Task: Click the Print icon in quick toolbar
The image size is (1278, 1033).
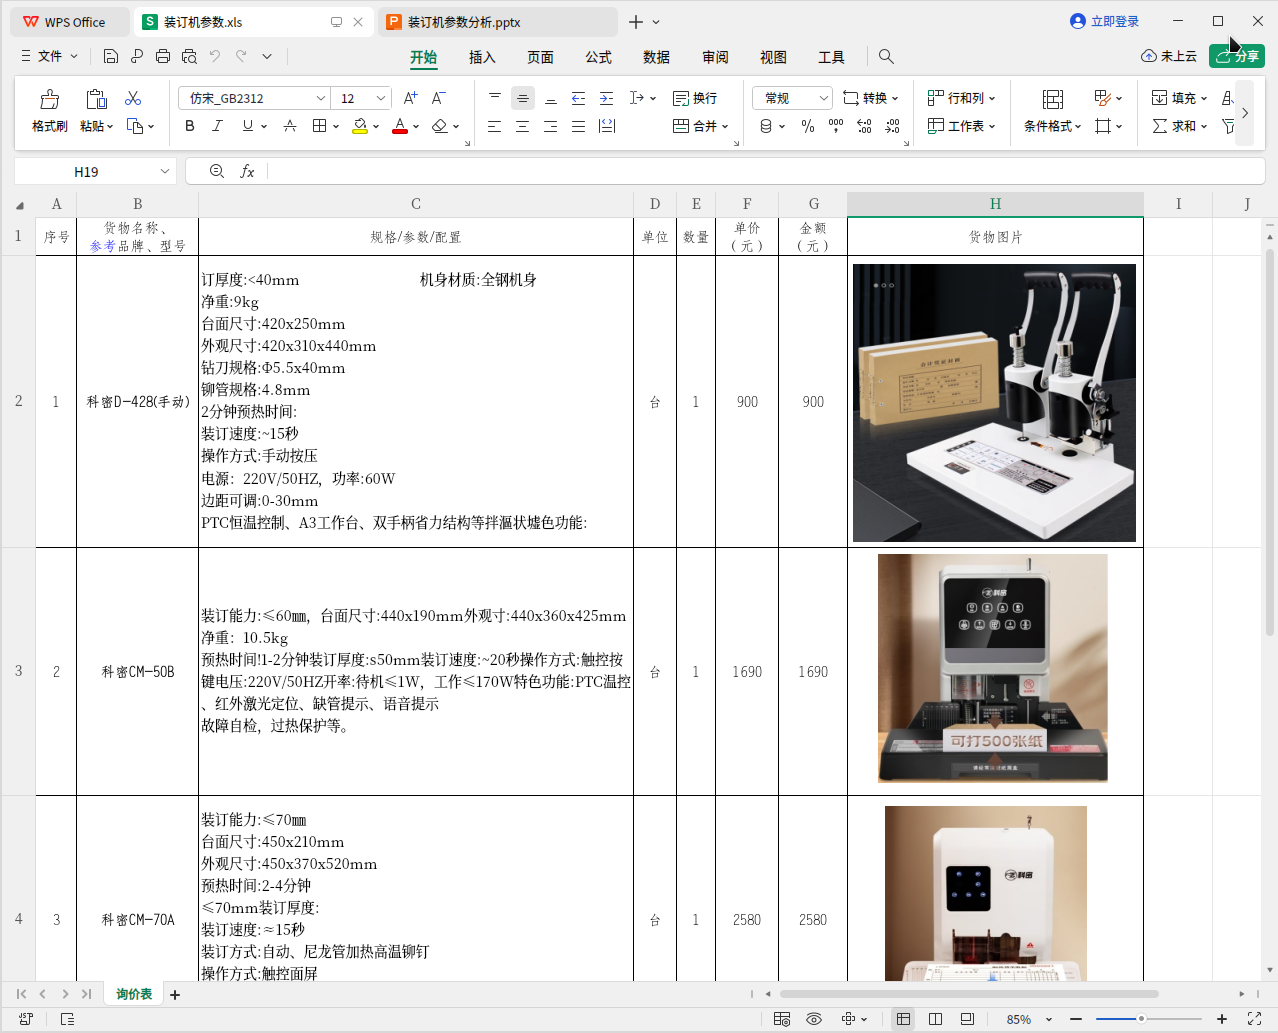Action: (x=163, y=57)
